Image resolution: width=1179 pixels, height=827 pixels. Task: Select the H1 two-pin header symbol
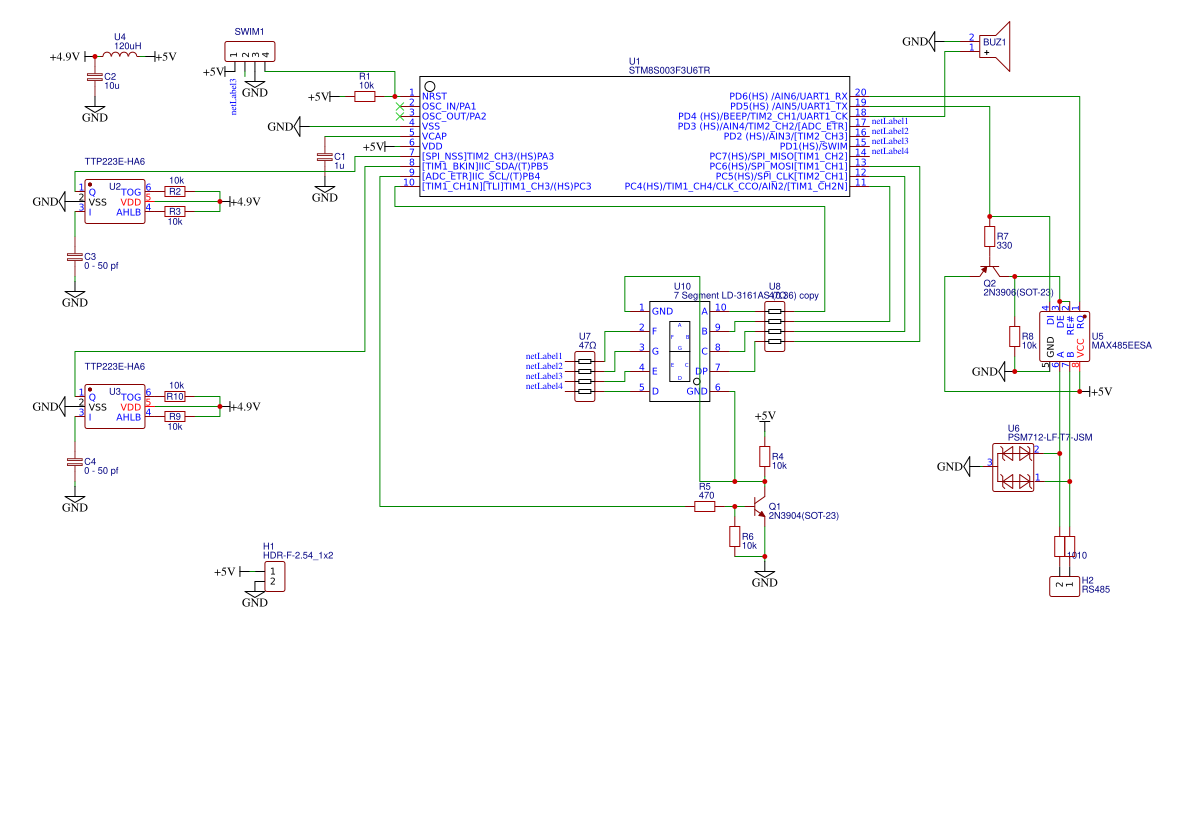click(274, 577)
